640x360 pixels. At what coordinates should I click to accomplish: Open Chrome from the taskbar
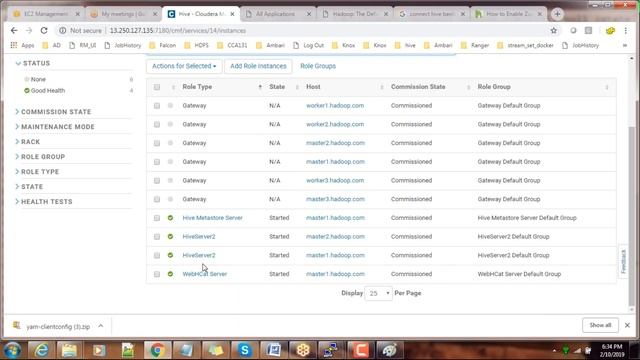point(158,350)
